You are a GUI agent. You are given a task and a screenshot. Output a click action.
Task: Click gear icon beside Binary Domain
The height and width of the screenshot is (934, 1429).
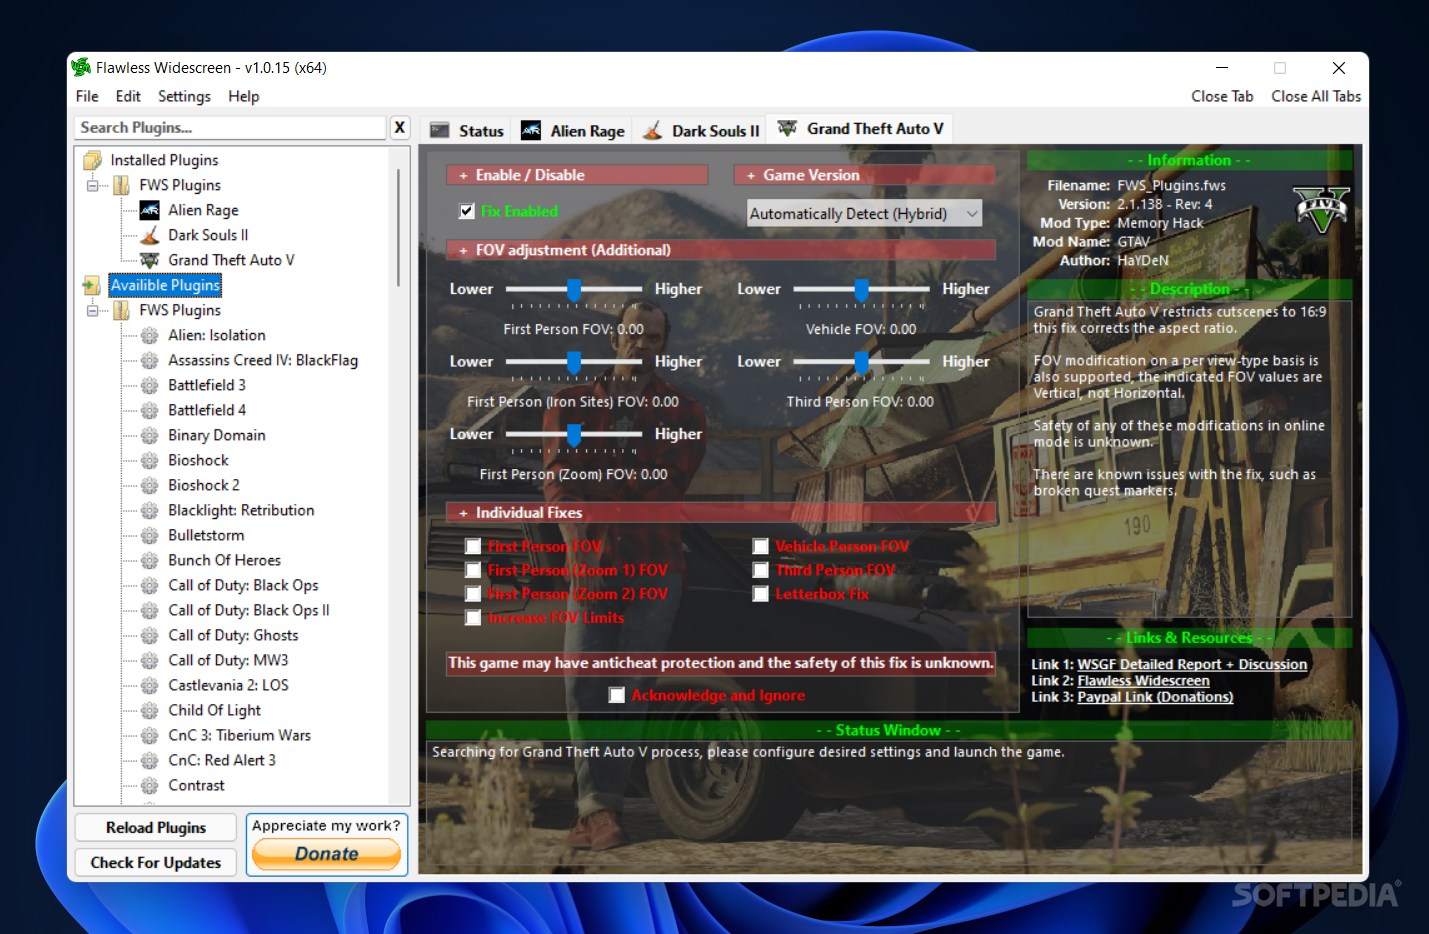[x=149, y=435]
